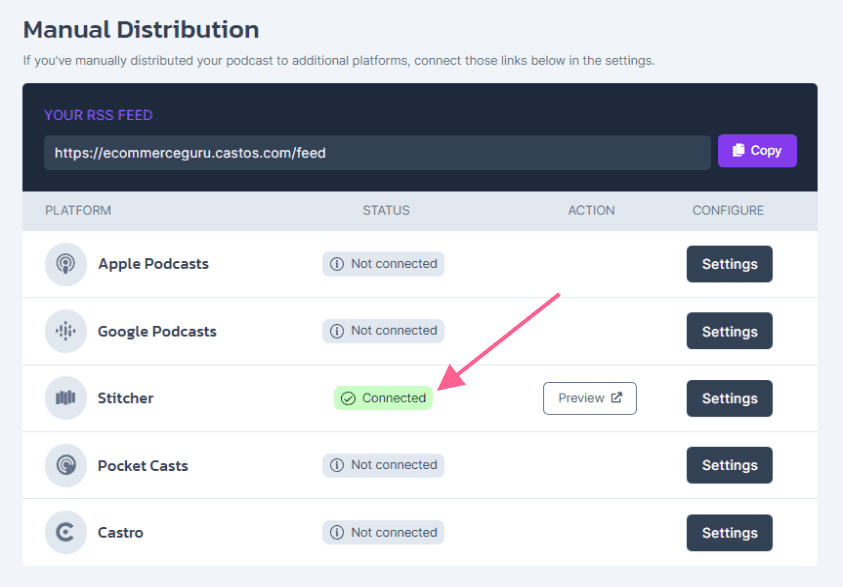Viewport: 843px width, 587px height.
Task: Click the Castro Not connected status badge
Action: (x=383, y=532)
